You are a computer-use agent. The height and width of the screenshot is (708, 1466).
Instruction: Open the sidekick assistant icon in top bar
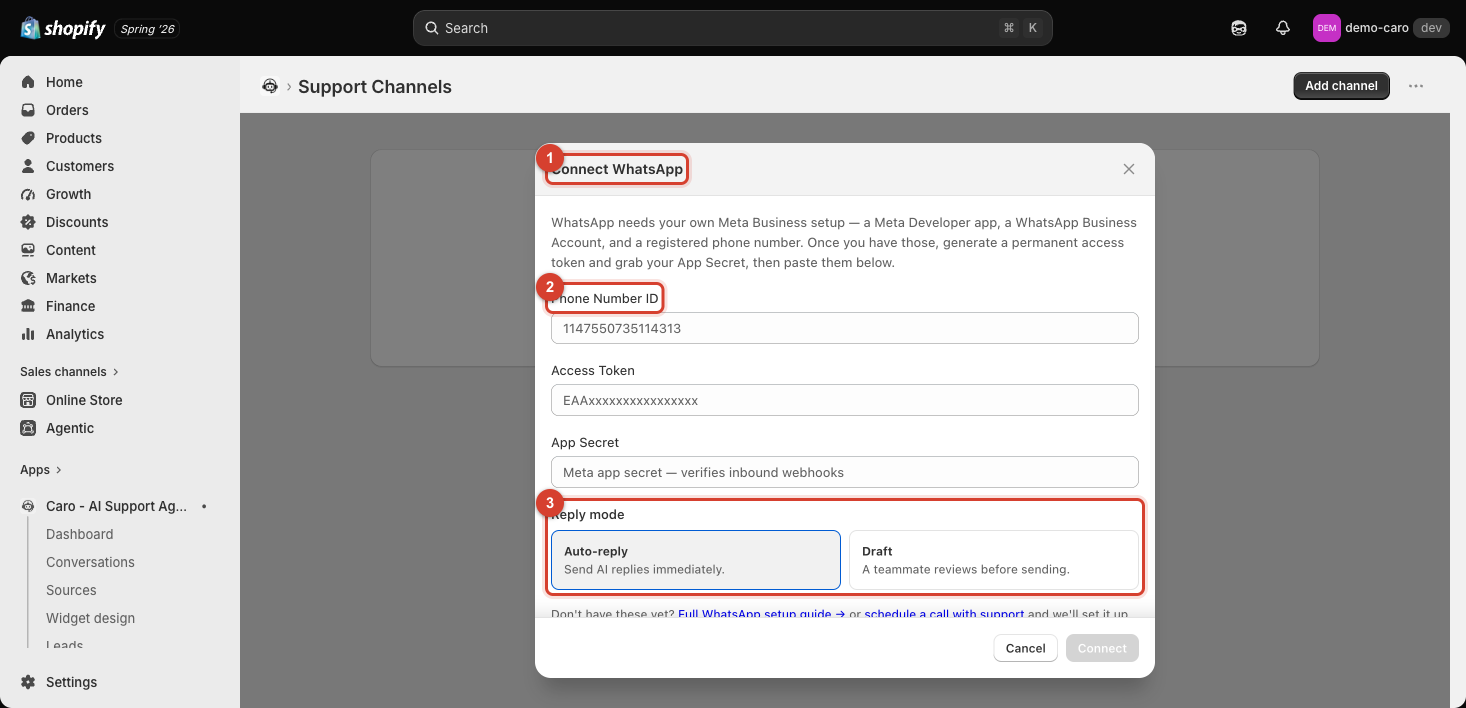(1239, 28)
